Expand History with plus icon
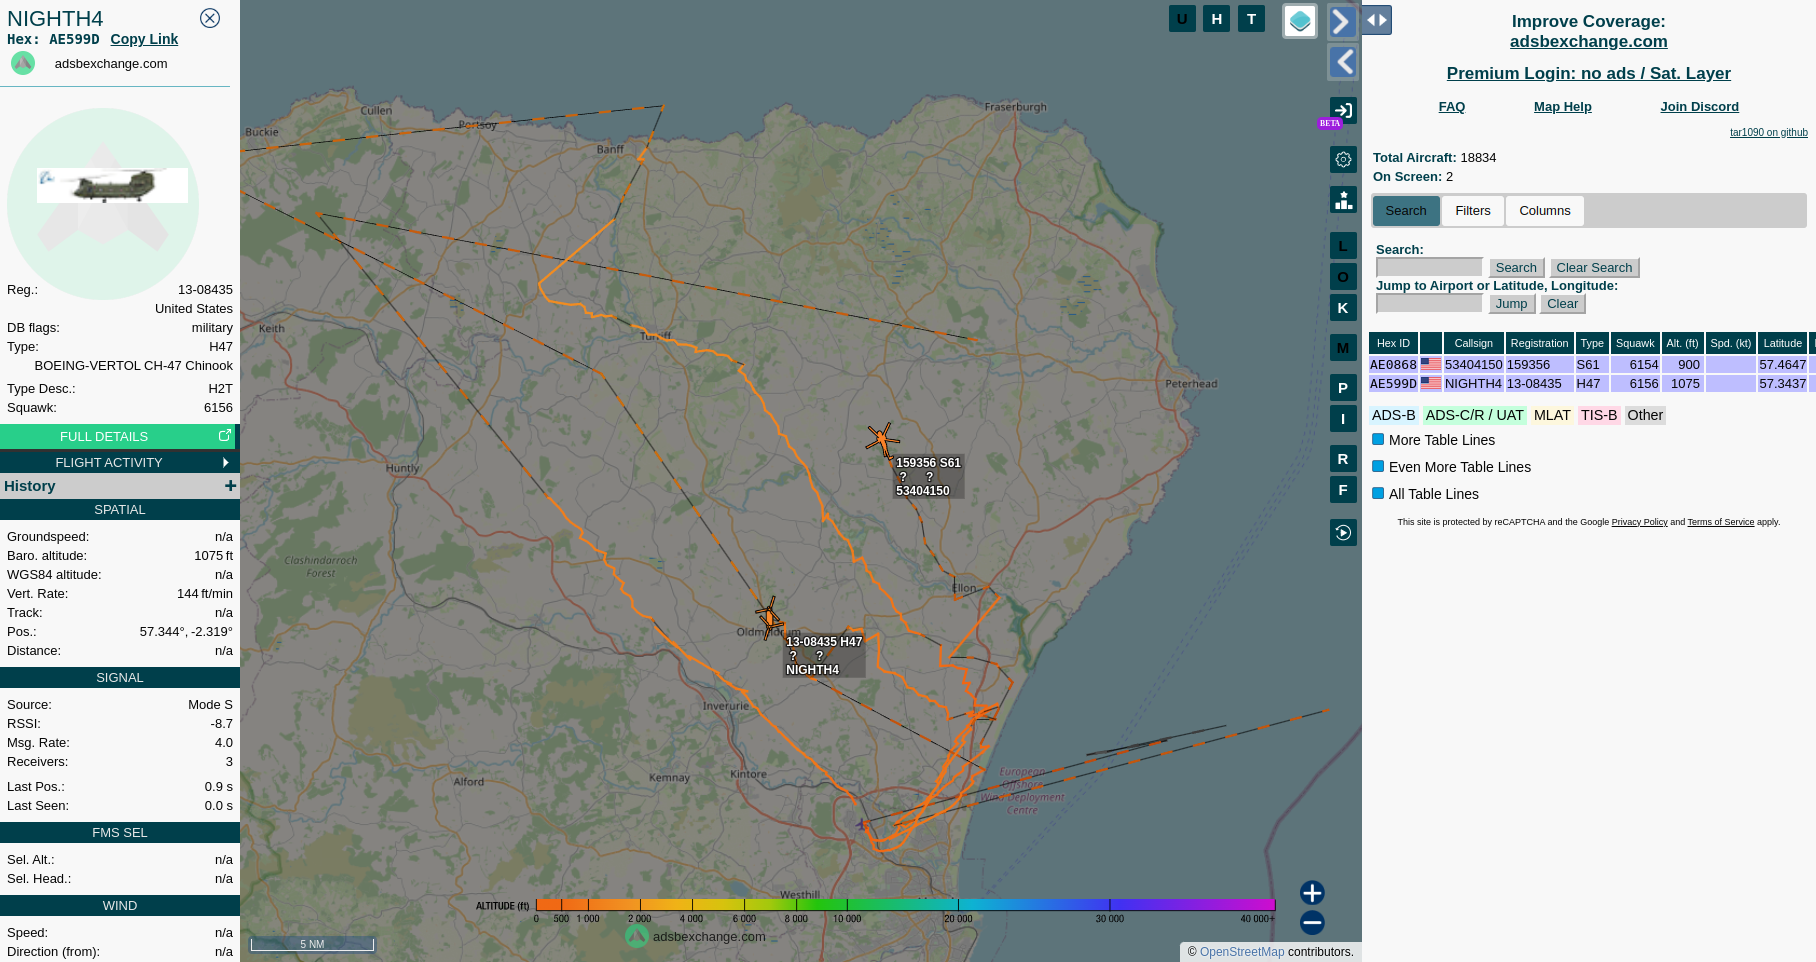The height and width of the screenshot is (962, 1816). pos(230,485)
